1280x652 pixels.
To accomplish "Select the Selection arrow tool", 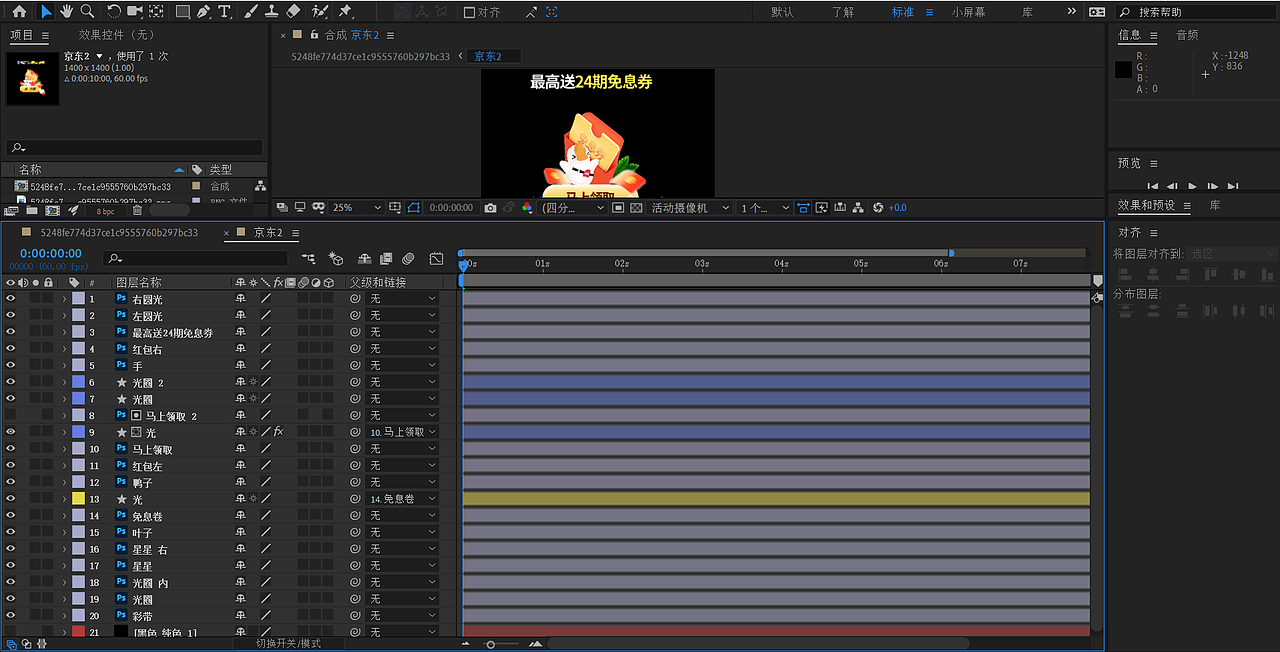I will tap(46, 12).
